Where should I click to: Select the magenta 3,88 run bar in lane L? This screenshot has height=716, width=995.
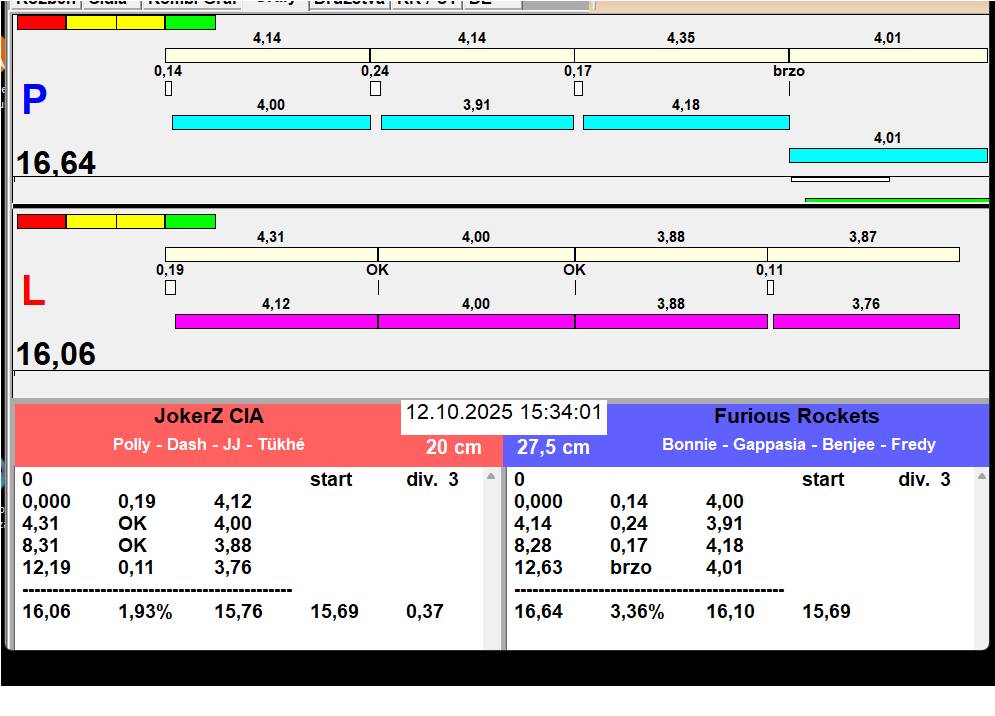click(671, 321)
